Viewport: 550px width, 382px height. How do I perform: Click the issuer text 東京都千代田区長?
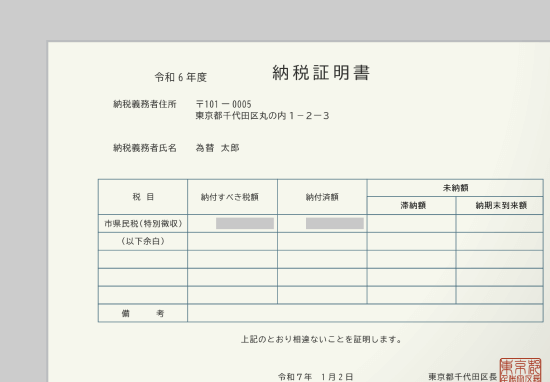coord(462,377)
